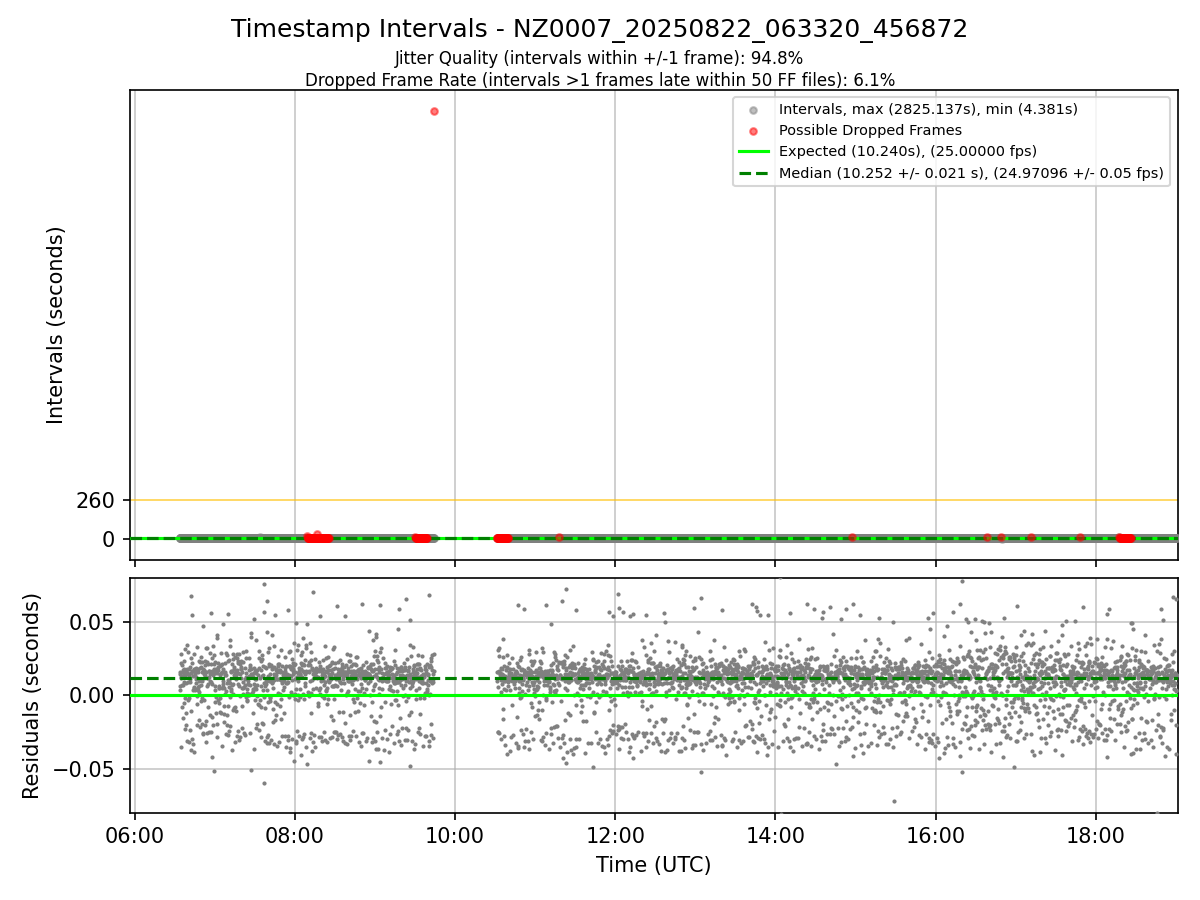The image size is (1200, 900).
Task: Click the outlier red point near top of plot
Action: point(434,111)
